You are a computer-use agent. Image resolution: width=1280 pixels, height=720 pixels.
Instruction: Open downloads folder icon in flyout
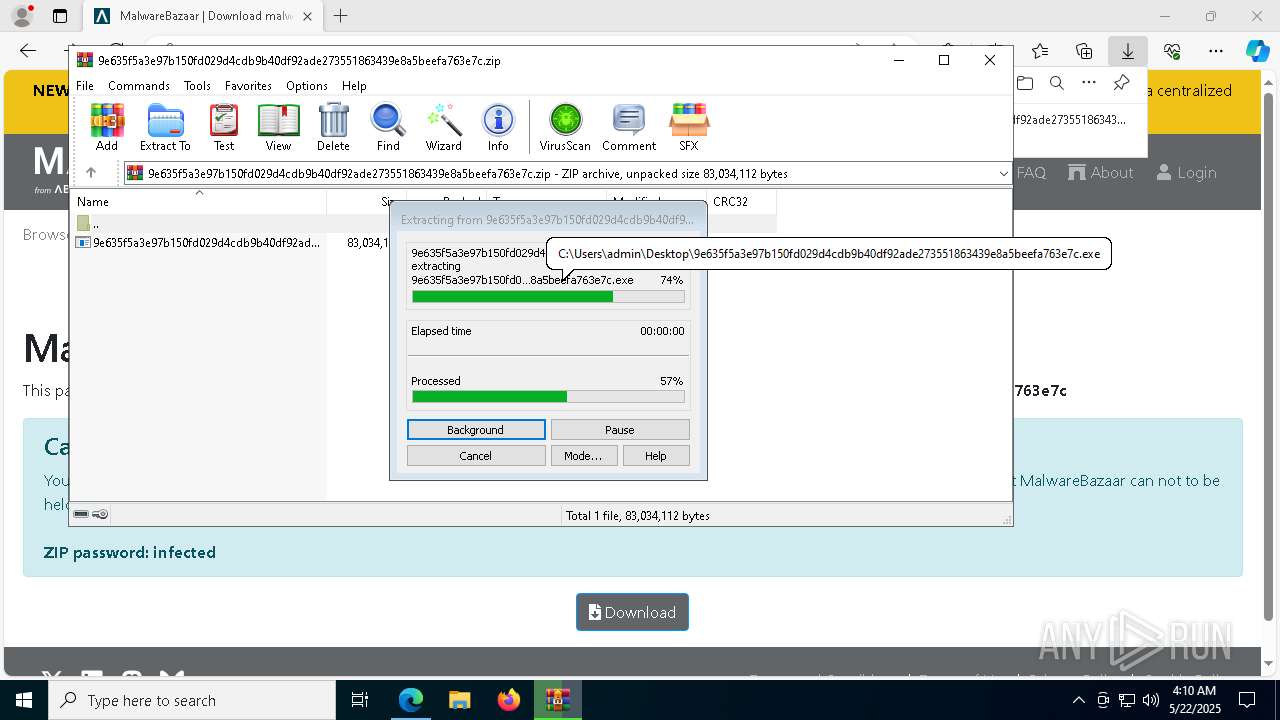1025,83
